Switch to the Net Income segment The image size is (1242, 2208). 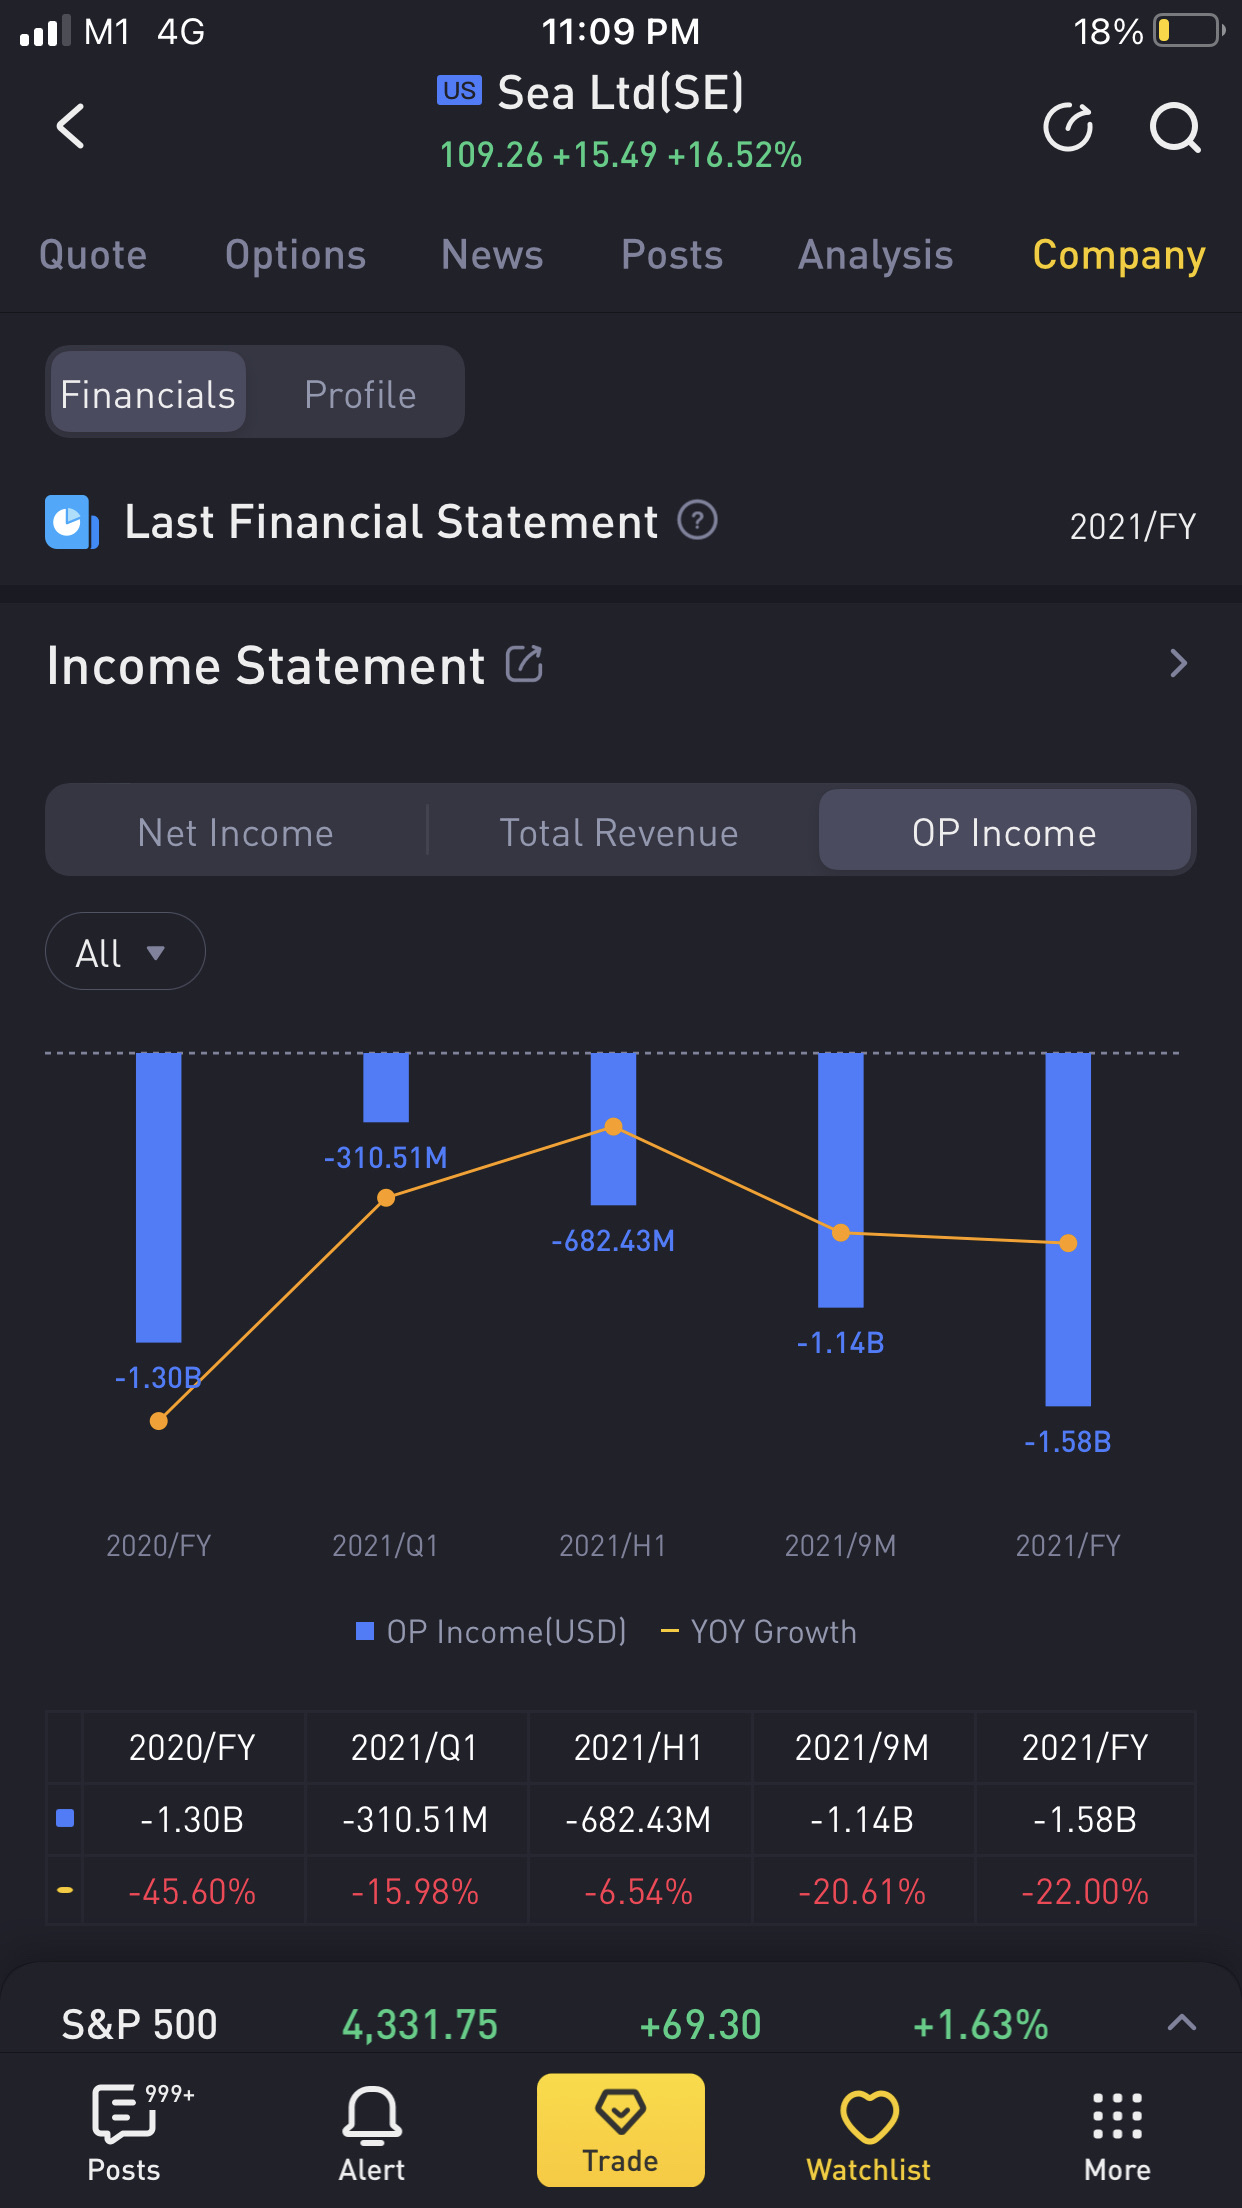point(236,832)
